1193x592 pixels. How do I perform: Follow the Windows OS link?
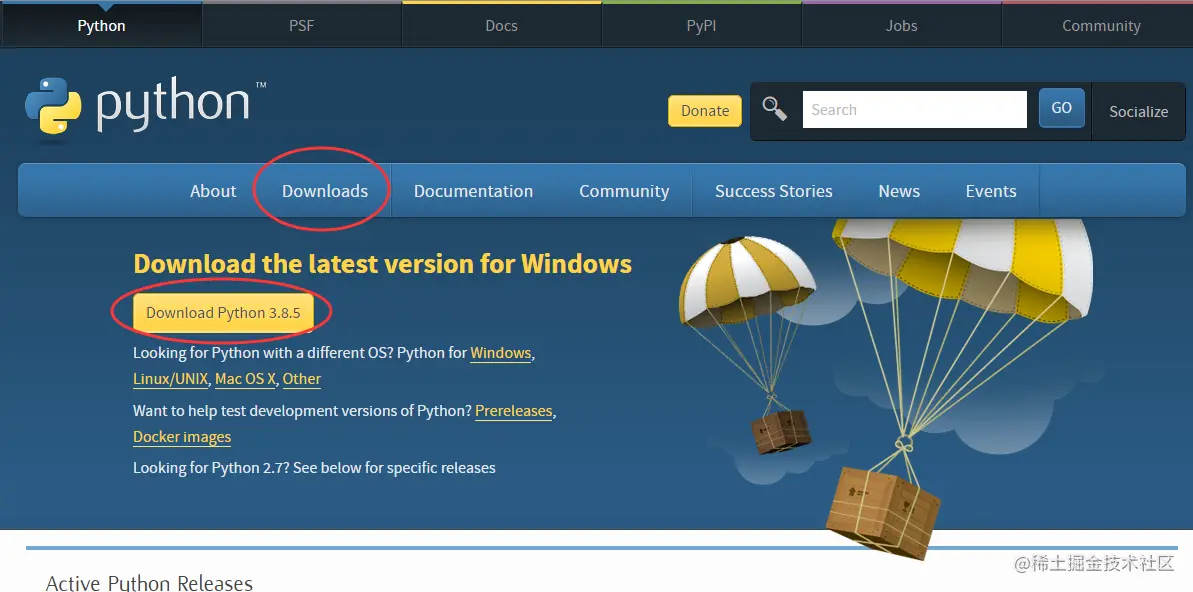pos(501,353)
